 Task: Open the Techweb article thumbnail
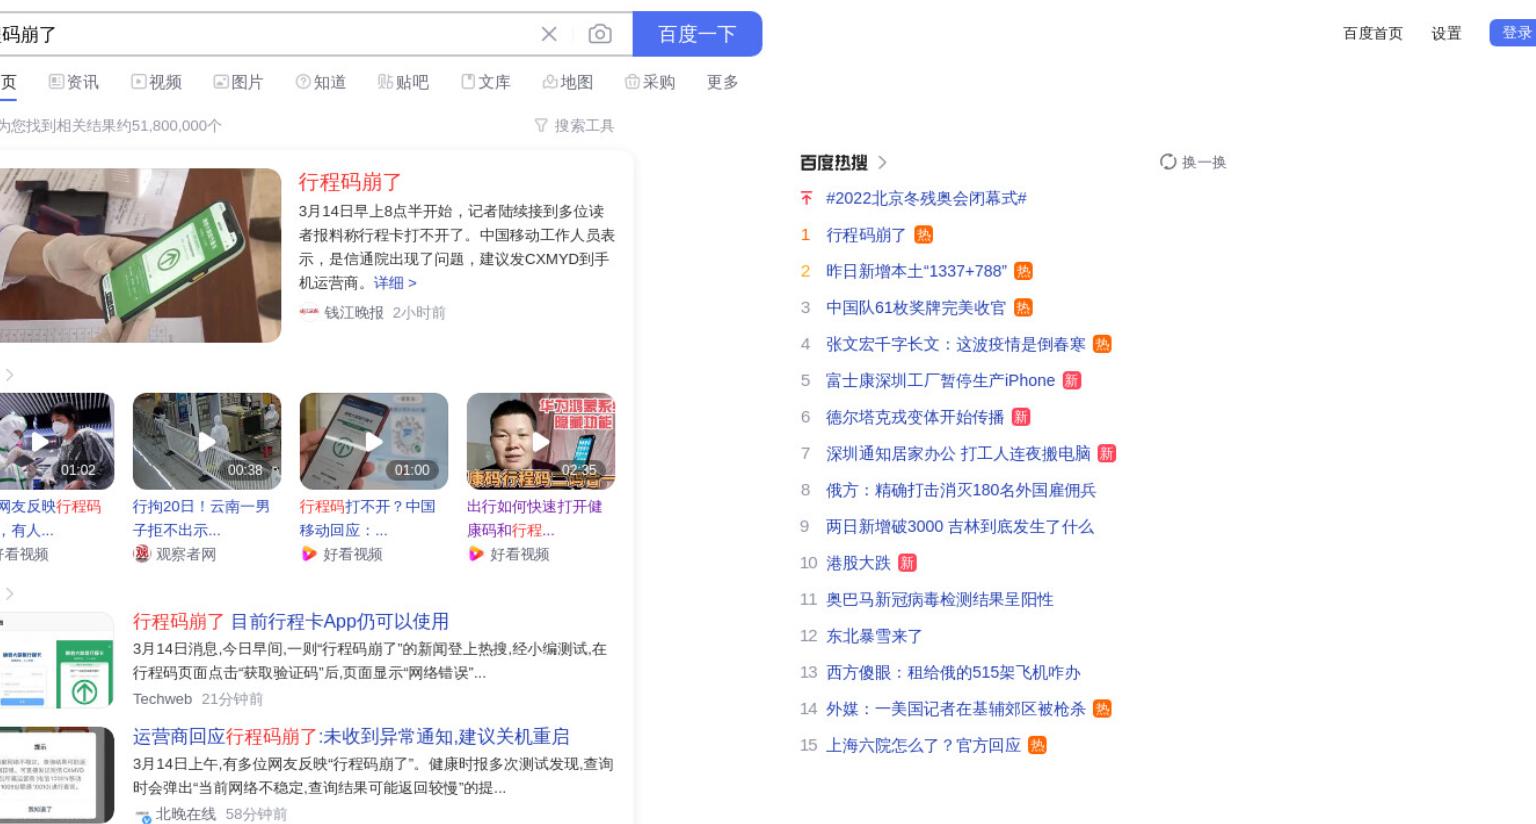tap(57, 661)
